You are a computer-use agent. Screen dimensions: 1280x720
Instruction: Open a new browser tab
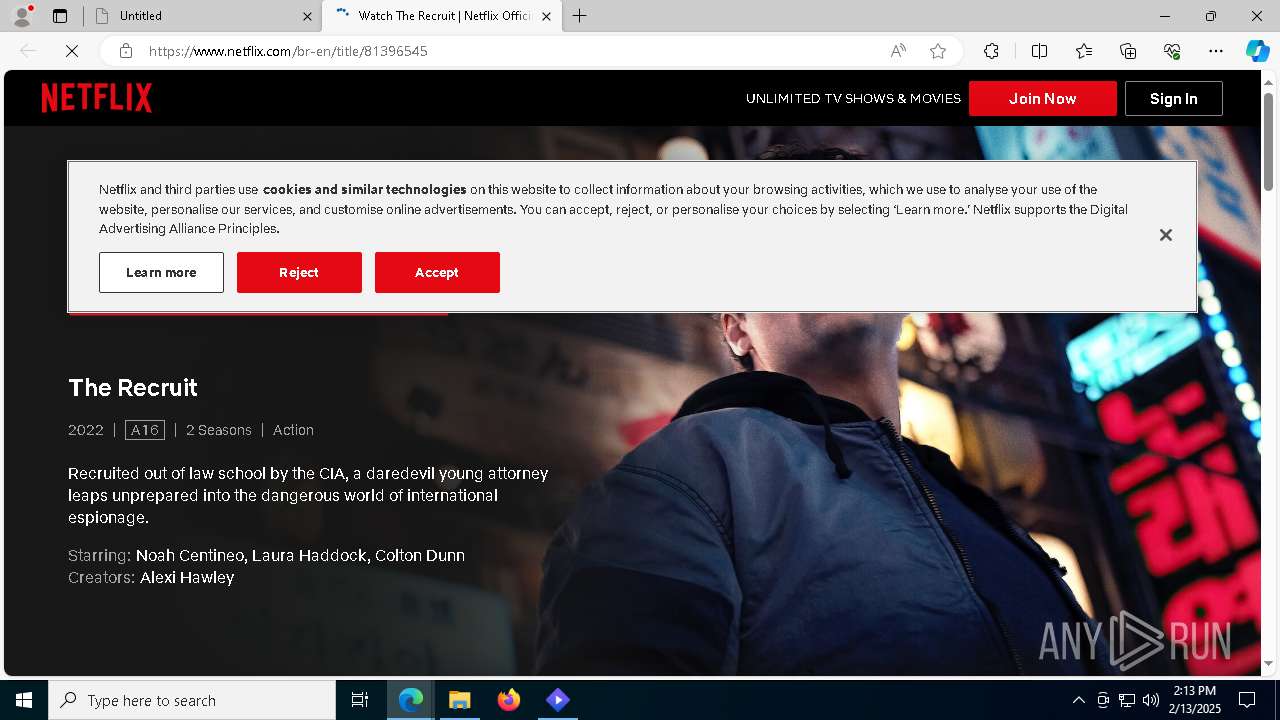[x=580, y=16]
